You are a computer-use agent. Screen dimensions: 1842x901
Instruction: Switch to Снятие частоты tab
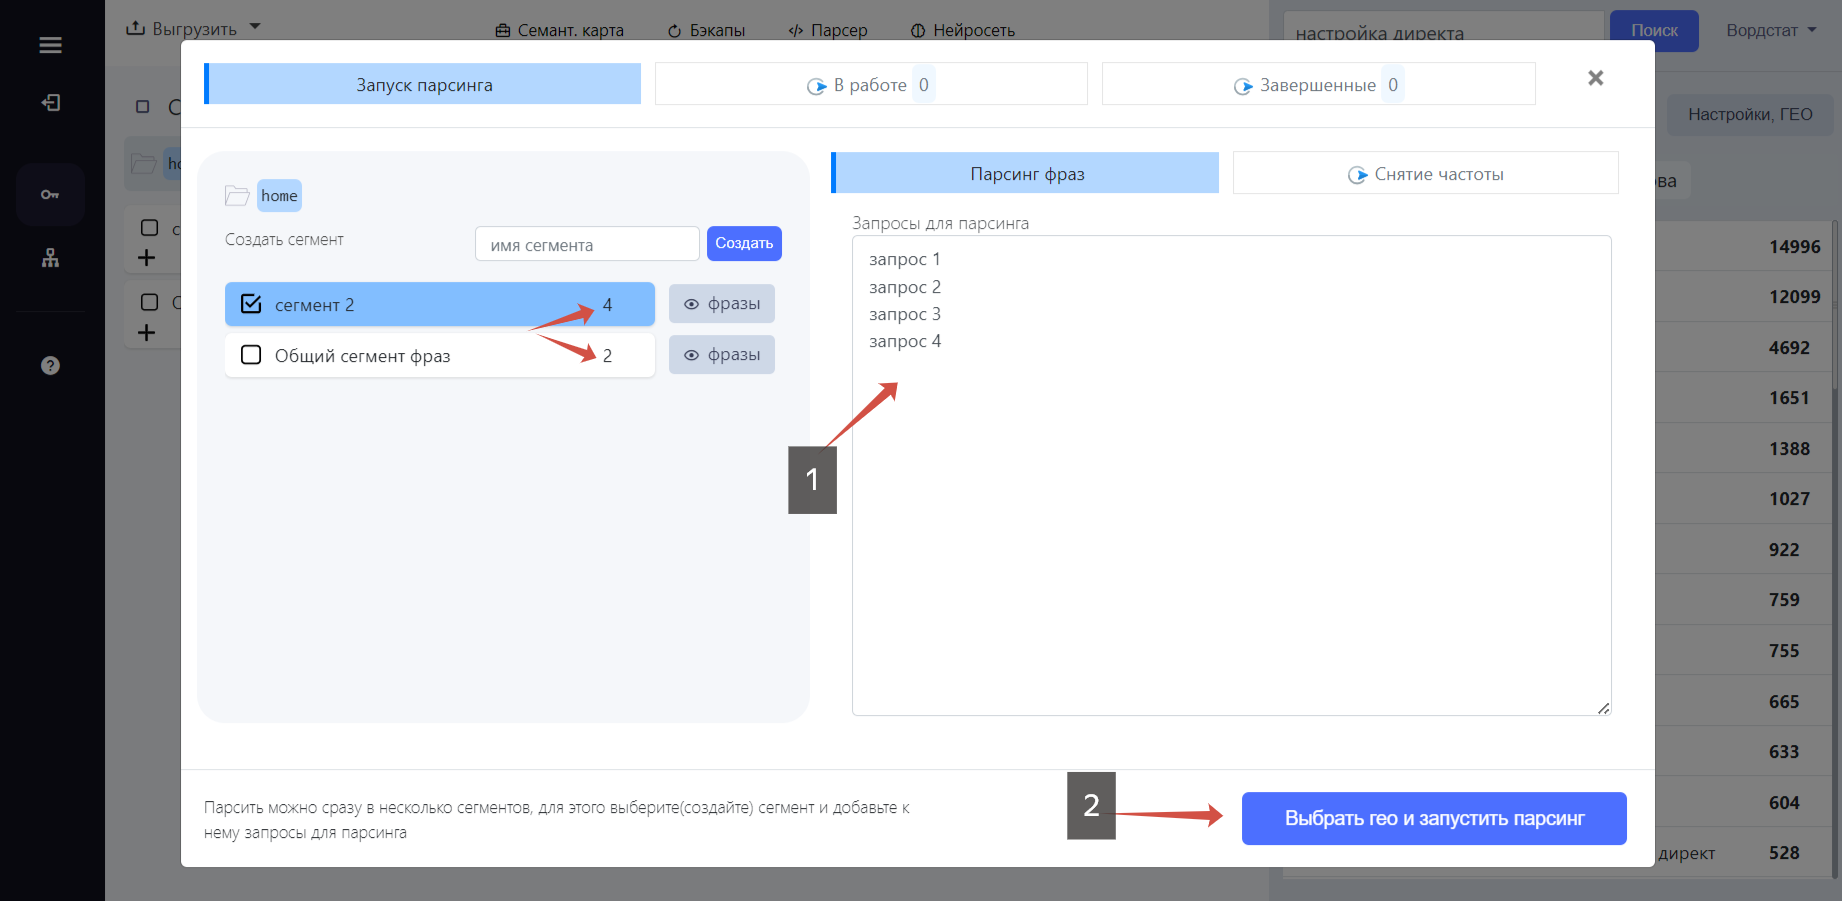1425,173
